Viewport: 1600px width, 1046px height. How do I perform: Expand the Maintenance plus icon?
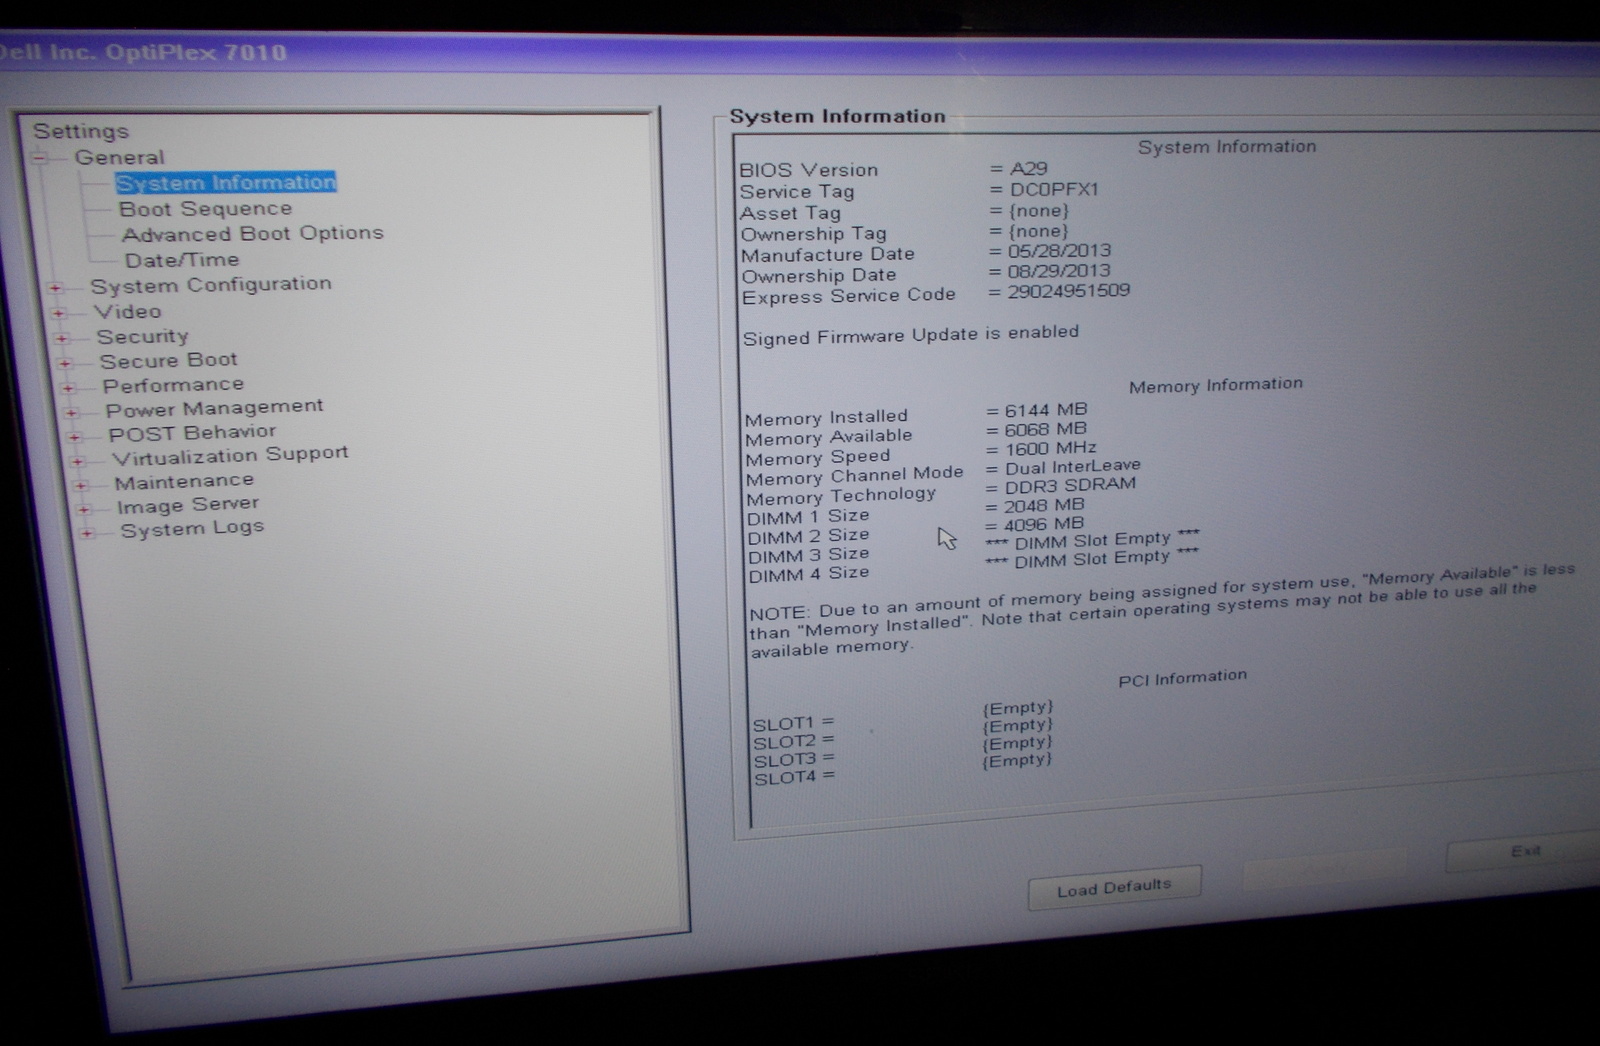coord(80,485)
